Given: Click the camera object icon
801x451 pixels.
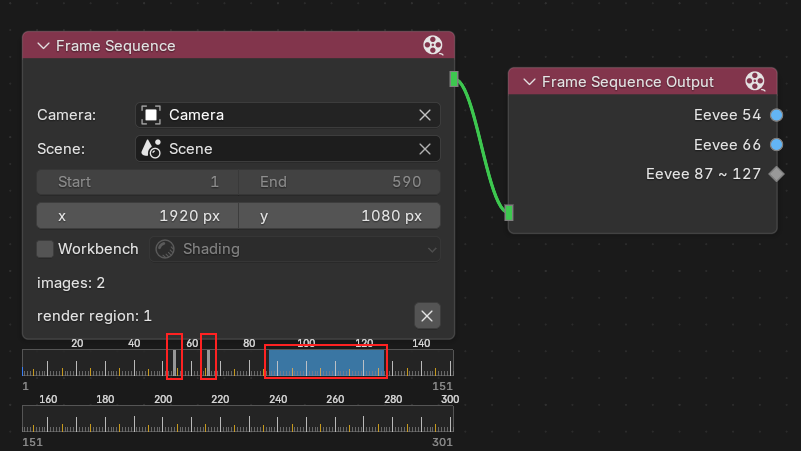Looking at the screenshot, I should 151,115.
